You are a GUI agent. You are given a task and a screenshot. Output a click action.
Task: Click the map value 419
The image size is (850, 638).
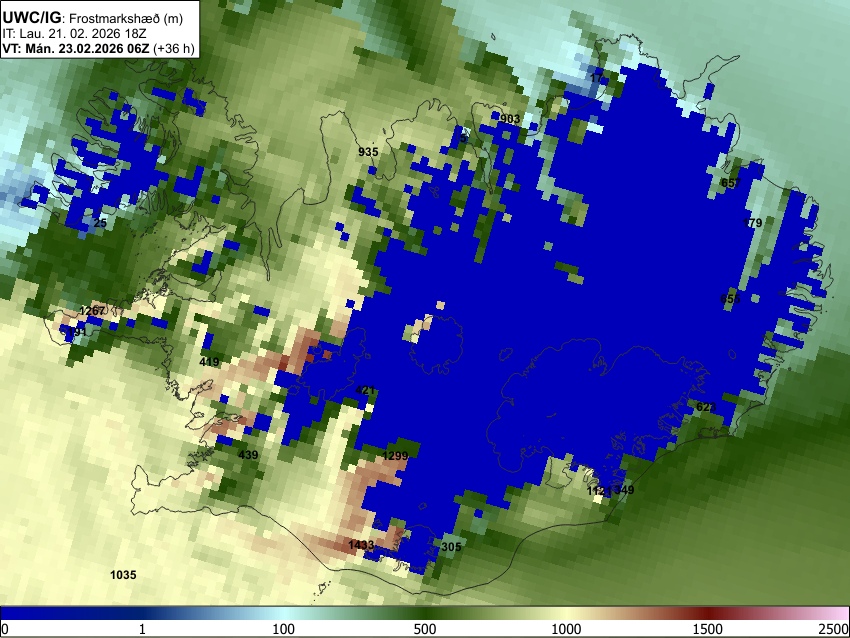(209, 362)
